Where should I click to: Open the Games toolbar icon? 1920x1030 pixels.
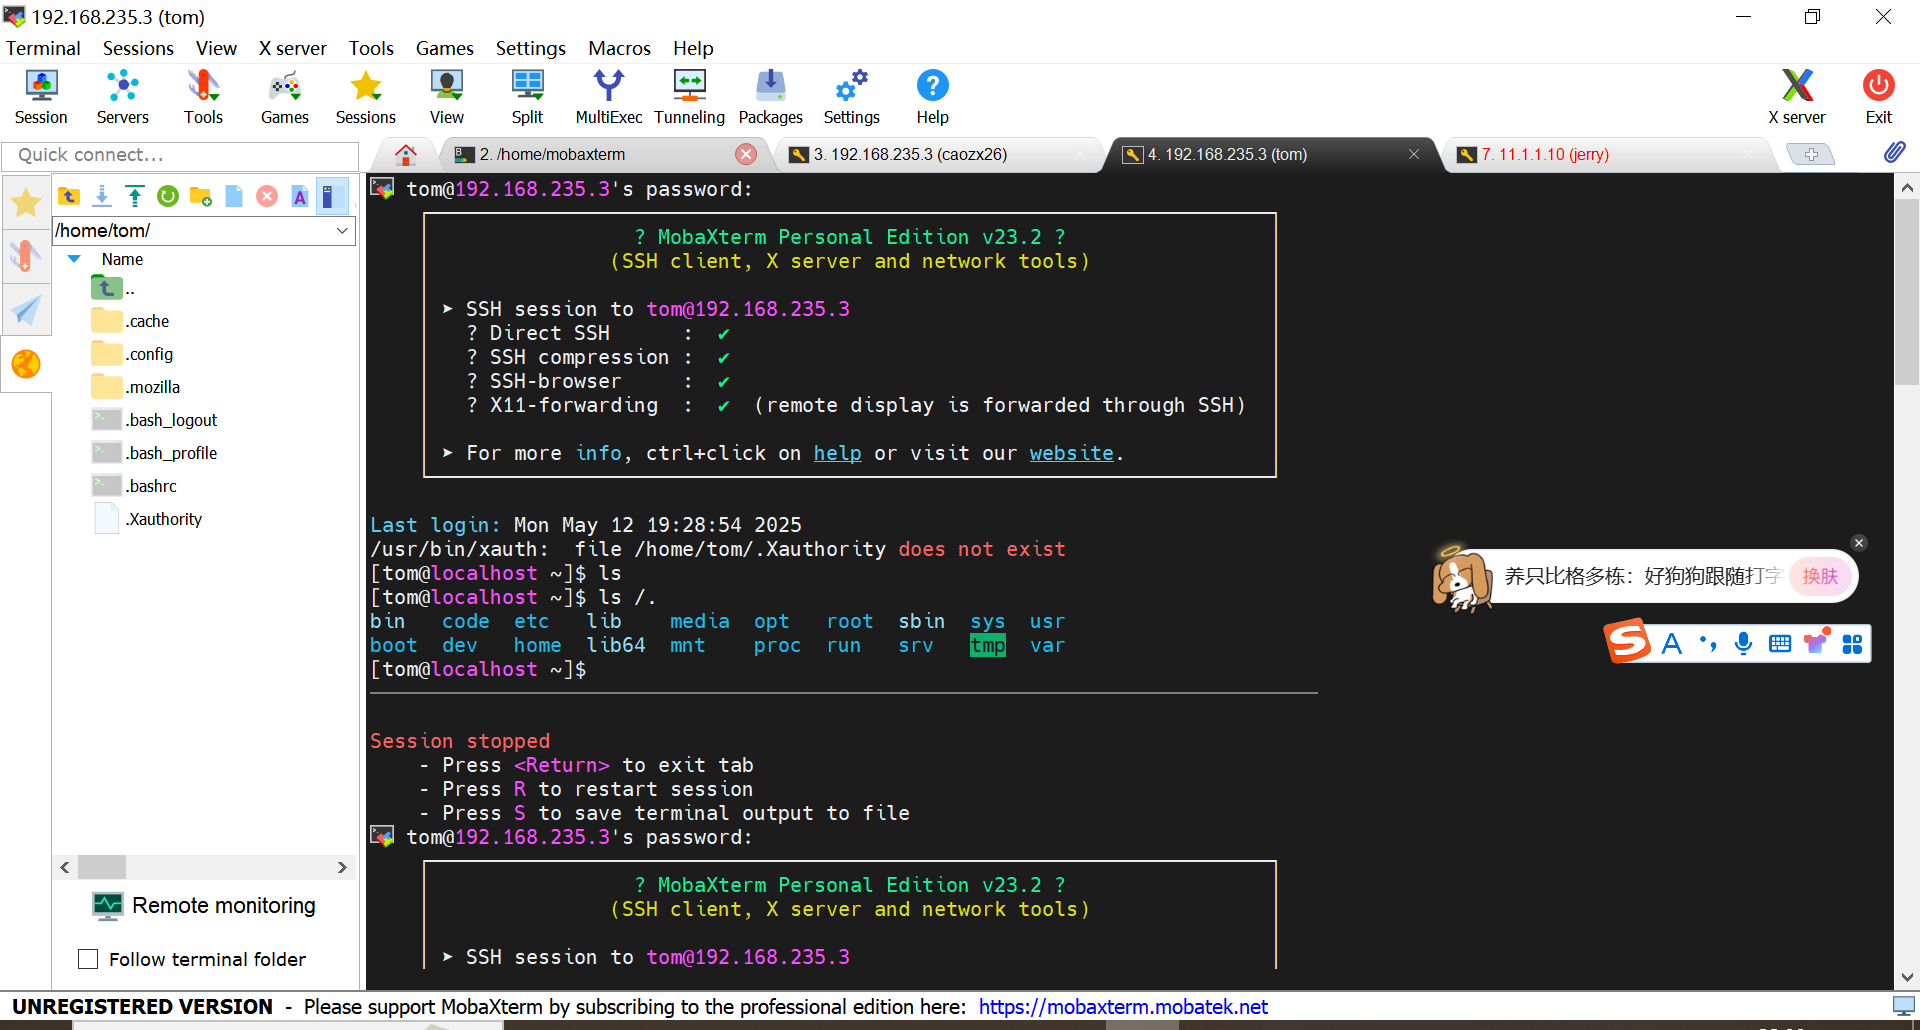(285, 97)
